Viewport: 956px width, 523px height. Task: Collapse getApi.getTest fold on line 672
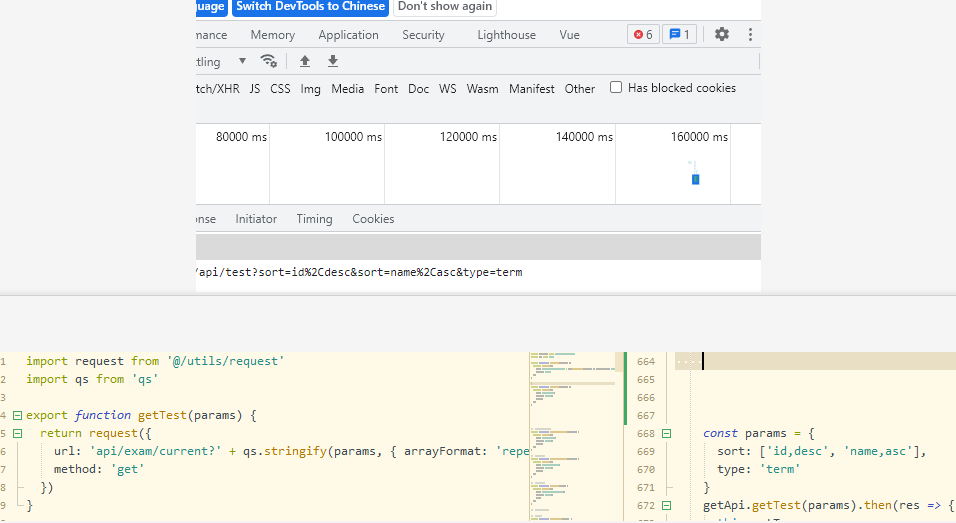666,505
